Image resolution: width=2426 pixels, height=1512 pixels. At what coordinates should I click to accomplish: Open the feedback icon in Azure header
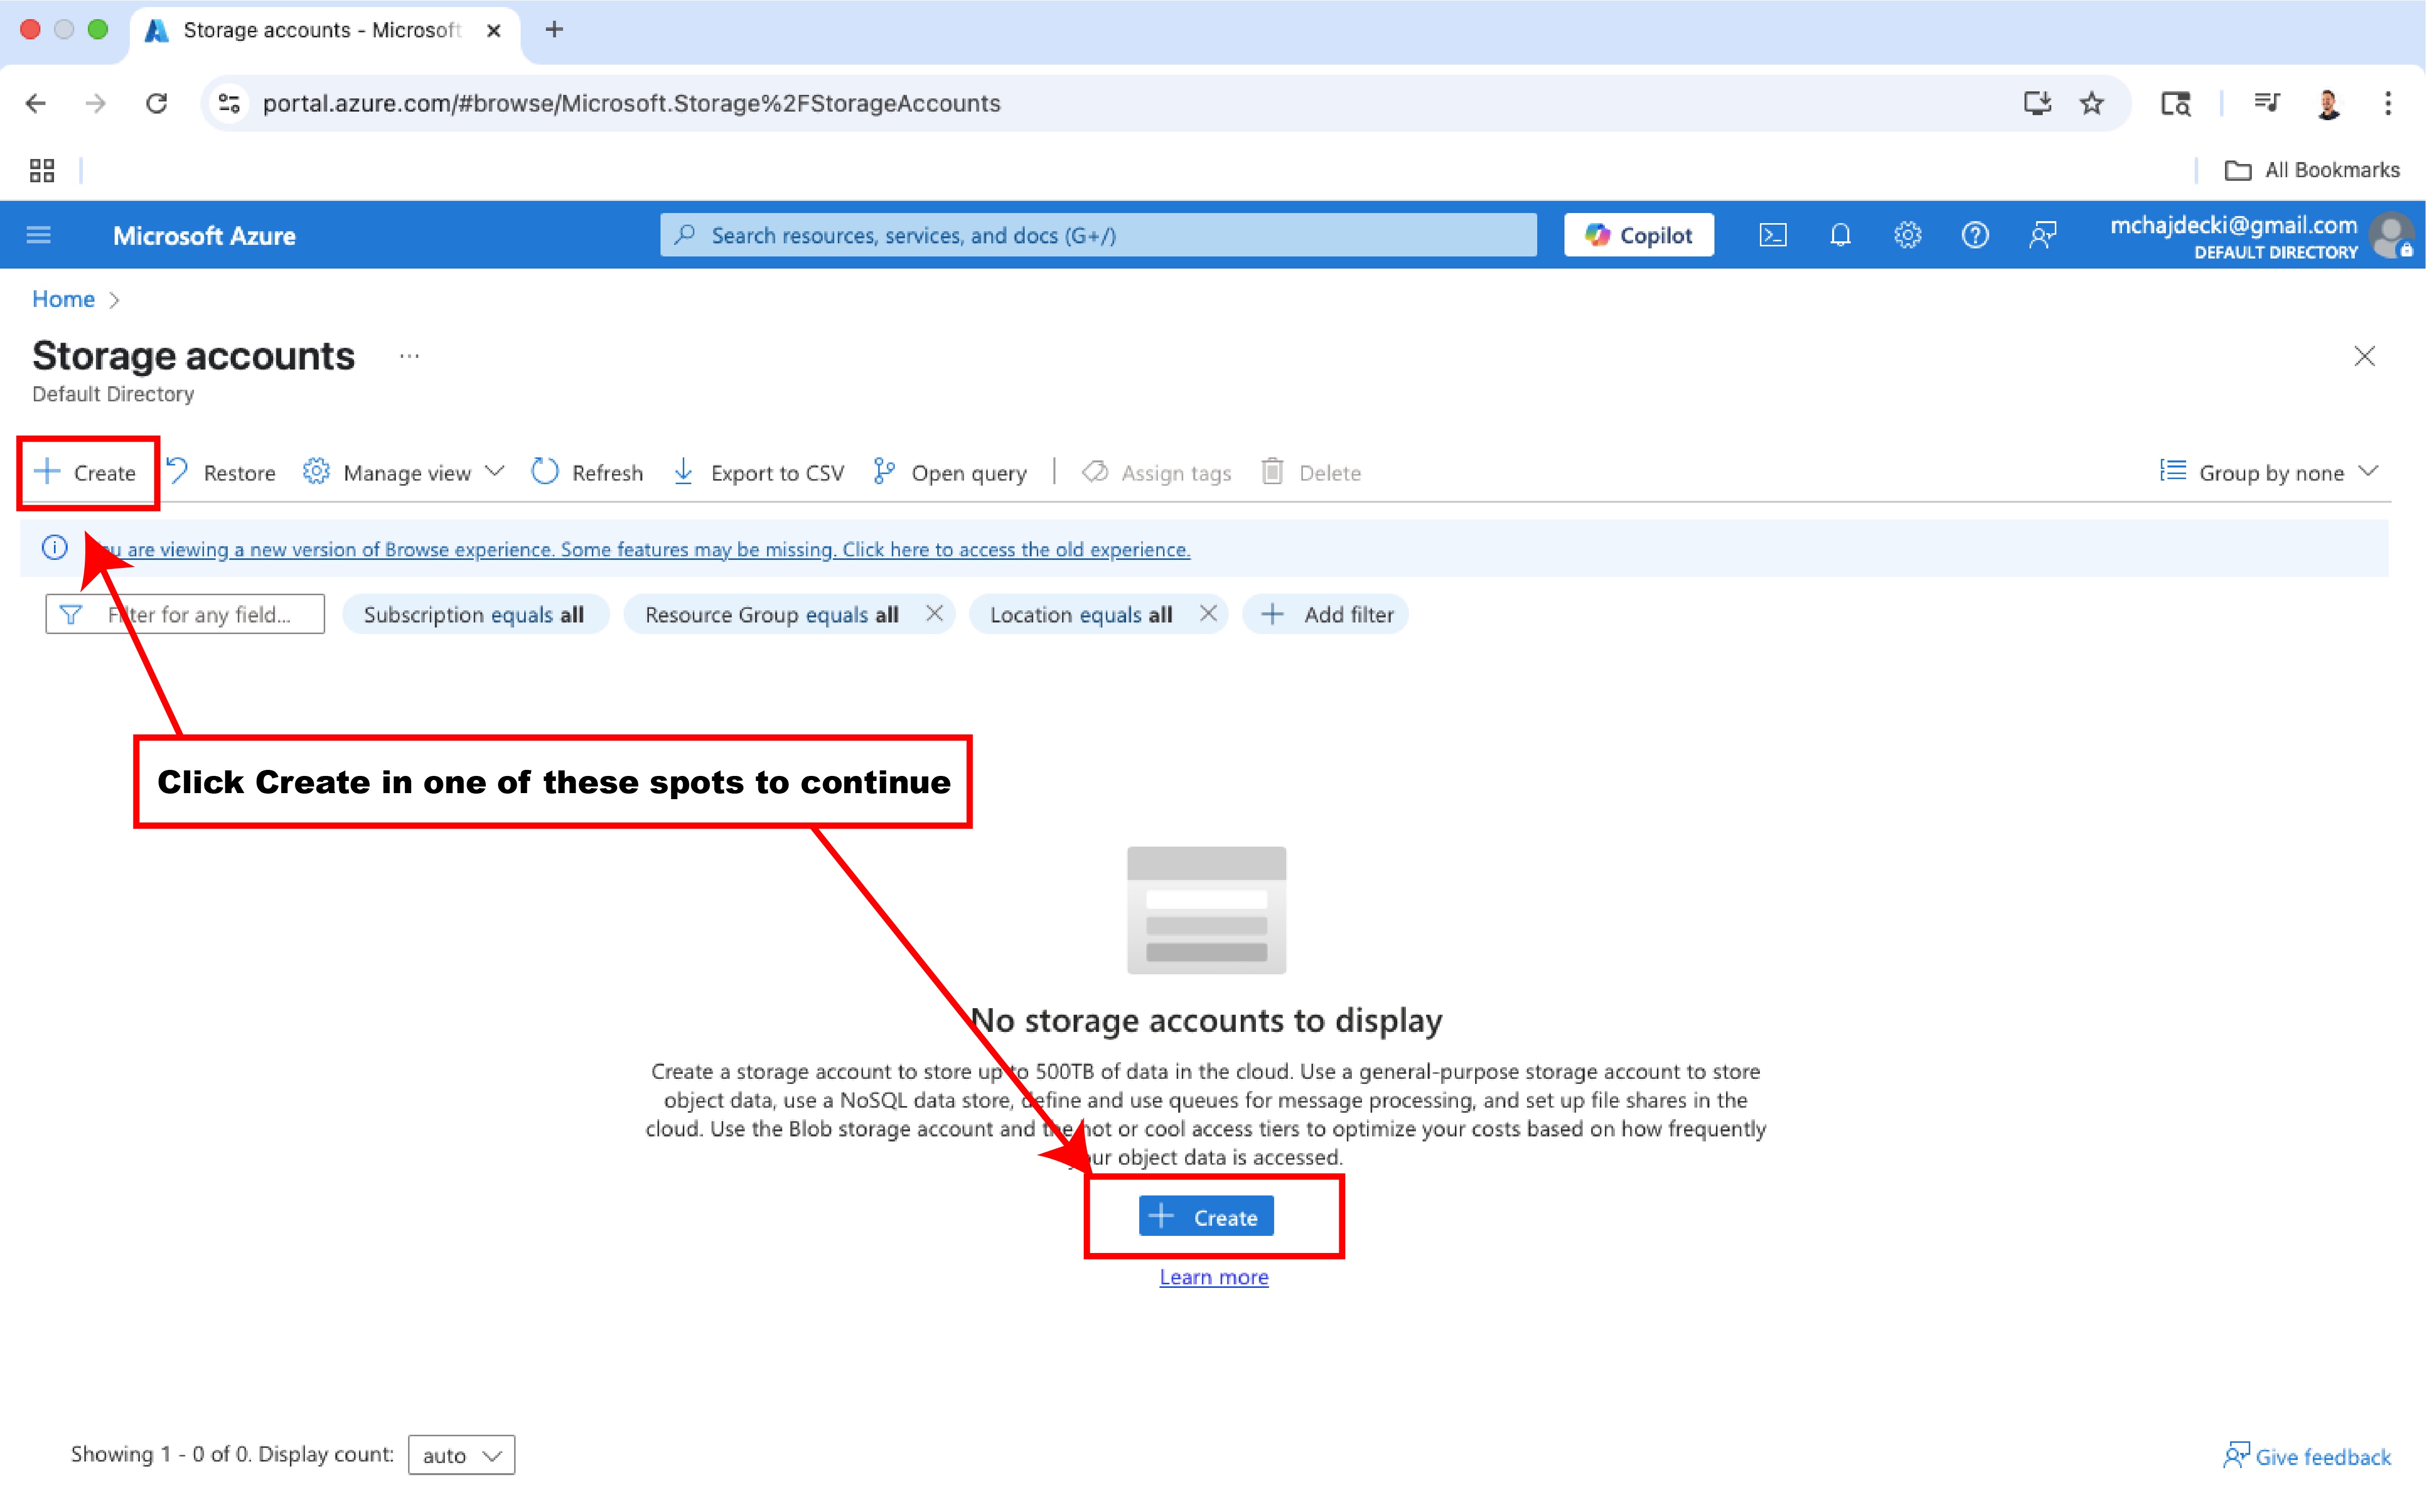point(2042,235)
